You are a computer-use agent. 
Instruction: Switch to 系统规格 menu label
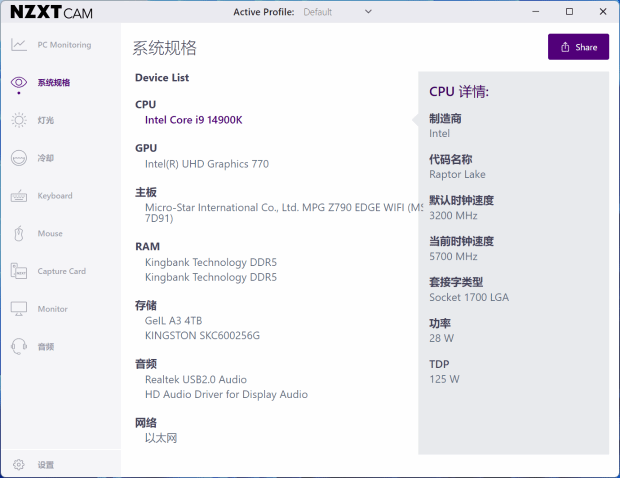(54, 82)
